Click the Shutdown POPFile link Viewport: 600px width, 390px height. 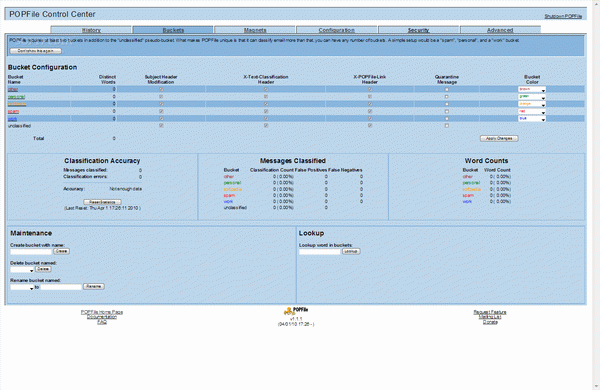click(563, 16)
